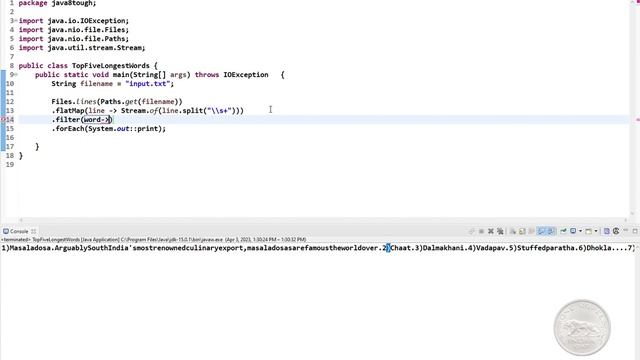
Task: Toggle Show Console When Standard Error Changes
Action: click(x=551, y=231)
